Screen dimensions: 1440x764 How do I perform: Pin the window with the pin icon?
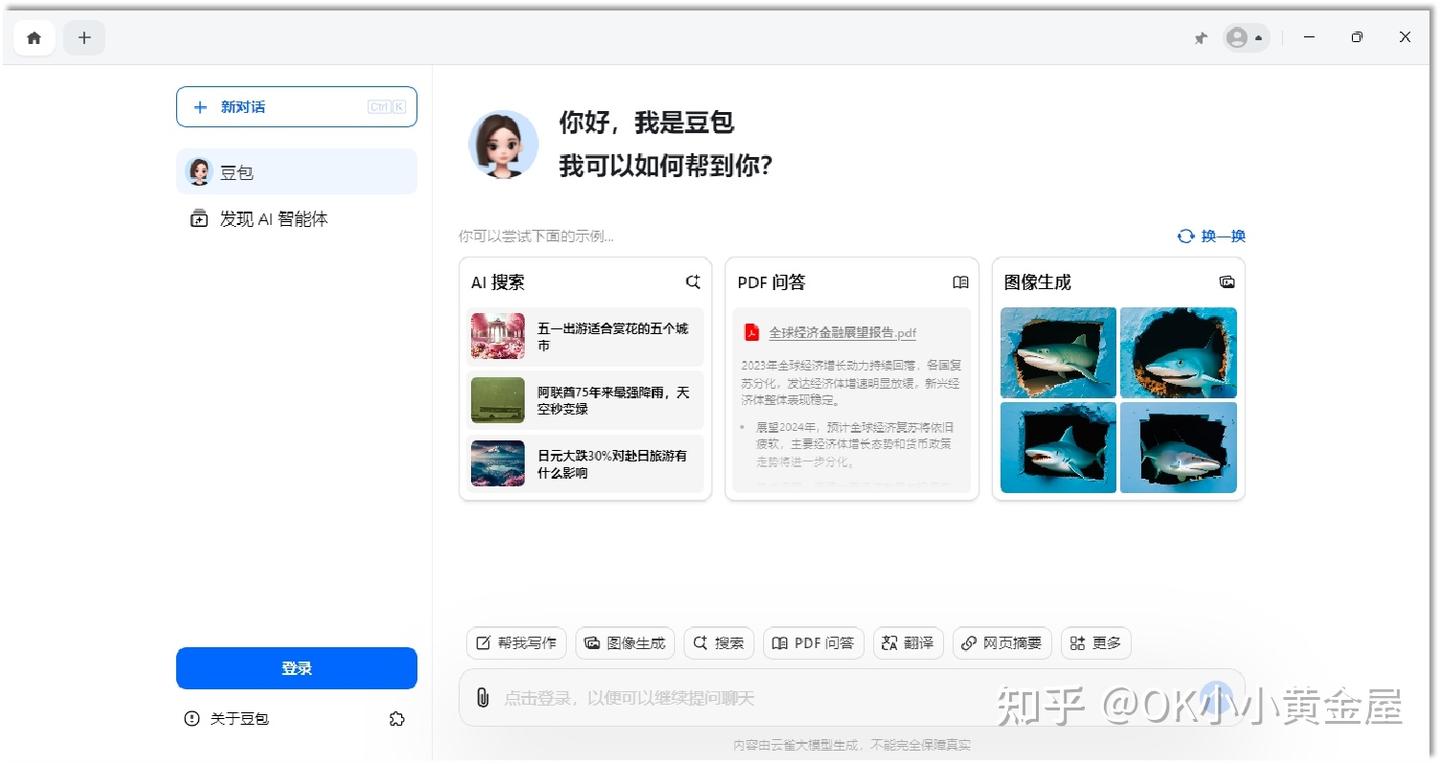[x=1200, y=37]
